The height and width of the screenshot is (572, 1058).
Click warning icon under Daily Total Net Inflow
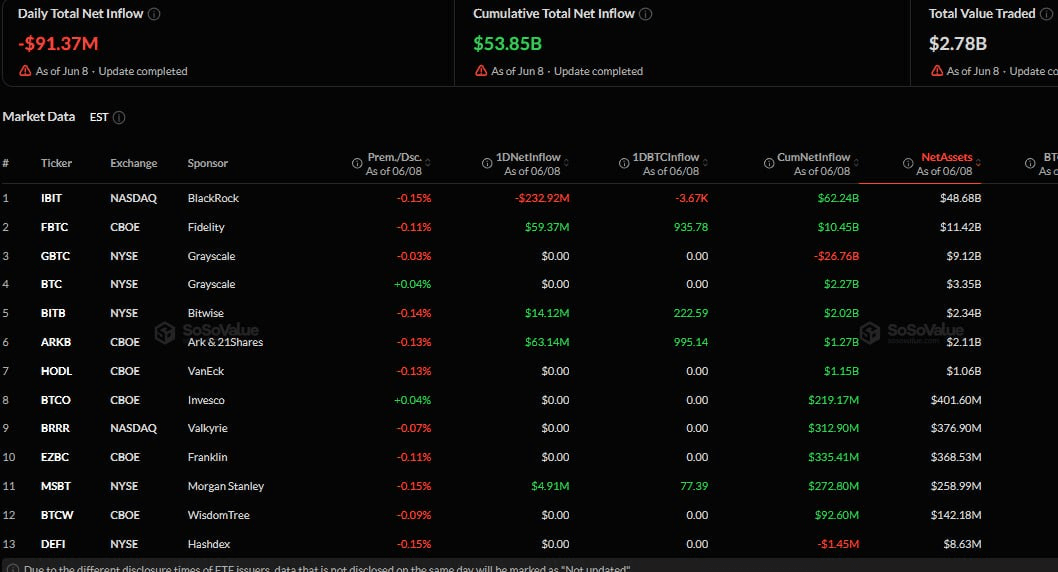pos(25,71)
